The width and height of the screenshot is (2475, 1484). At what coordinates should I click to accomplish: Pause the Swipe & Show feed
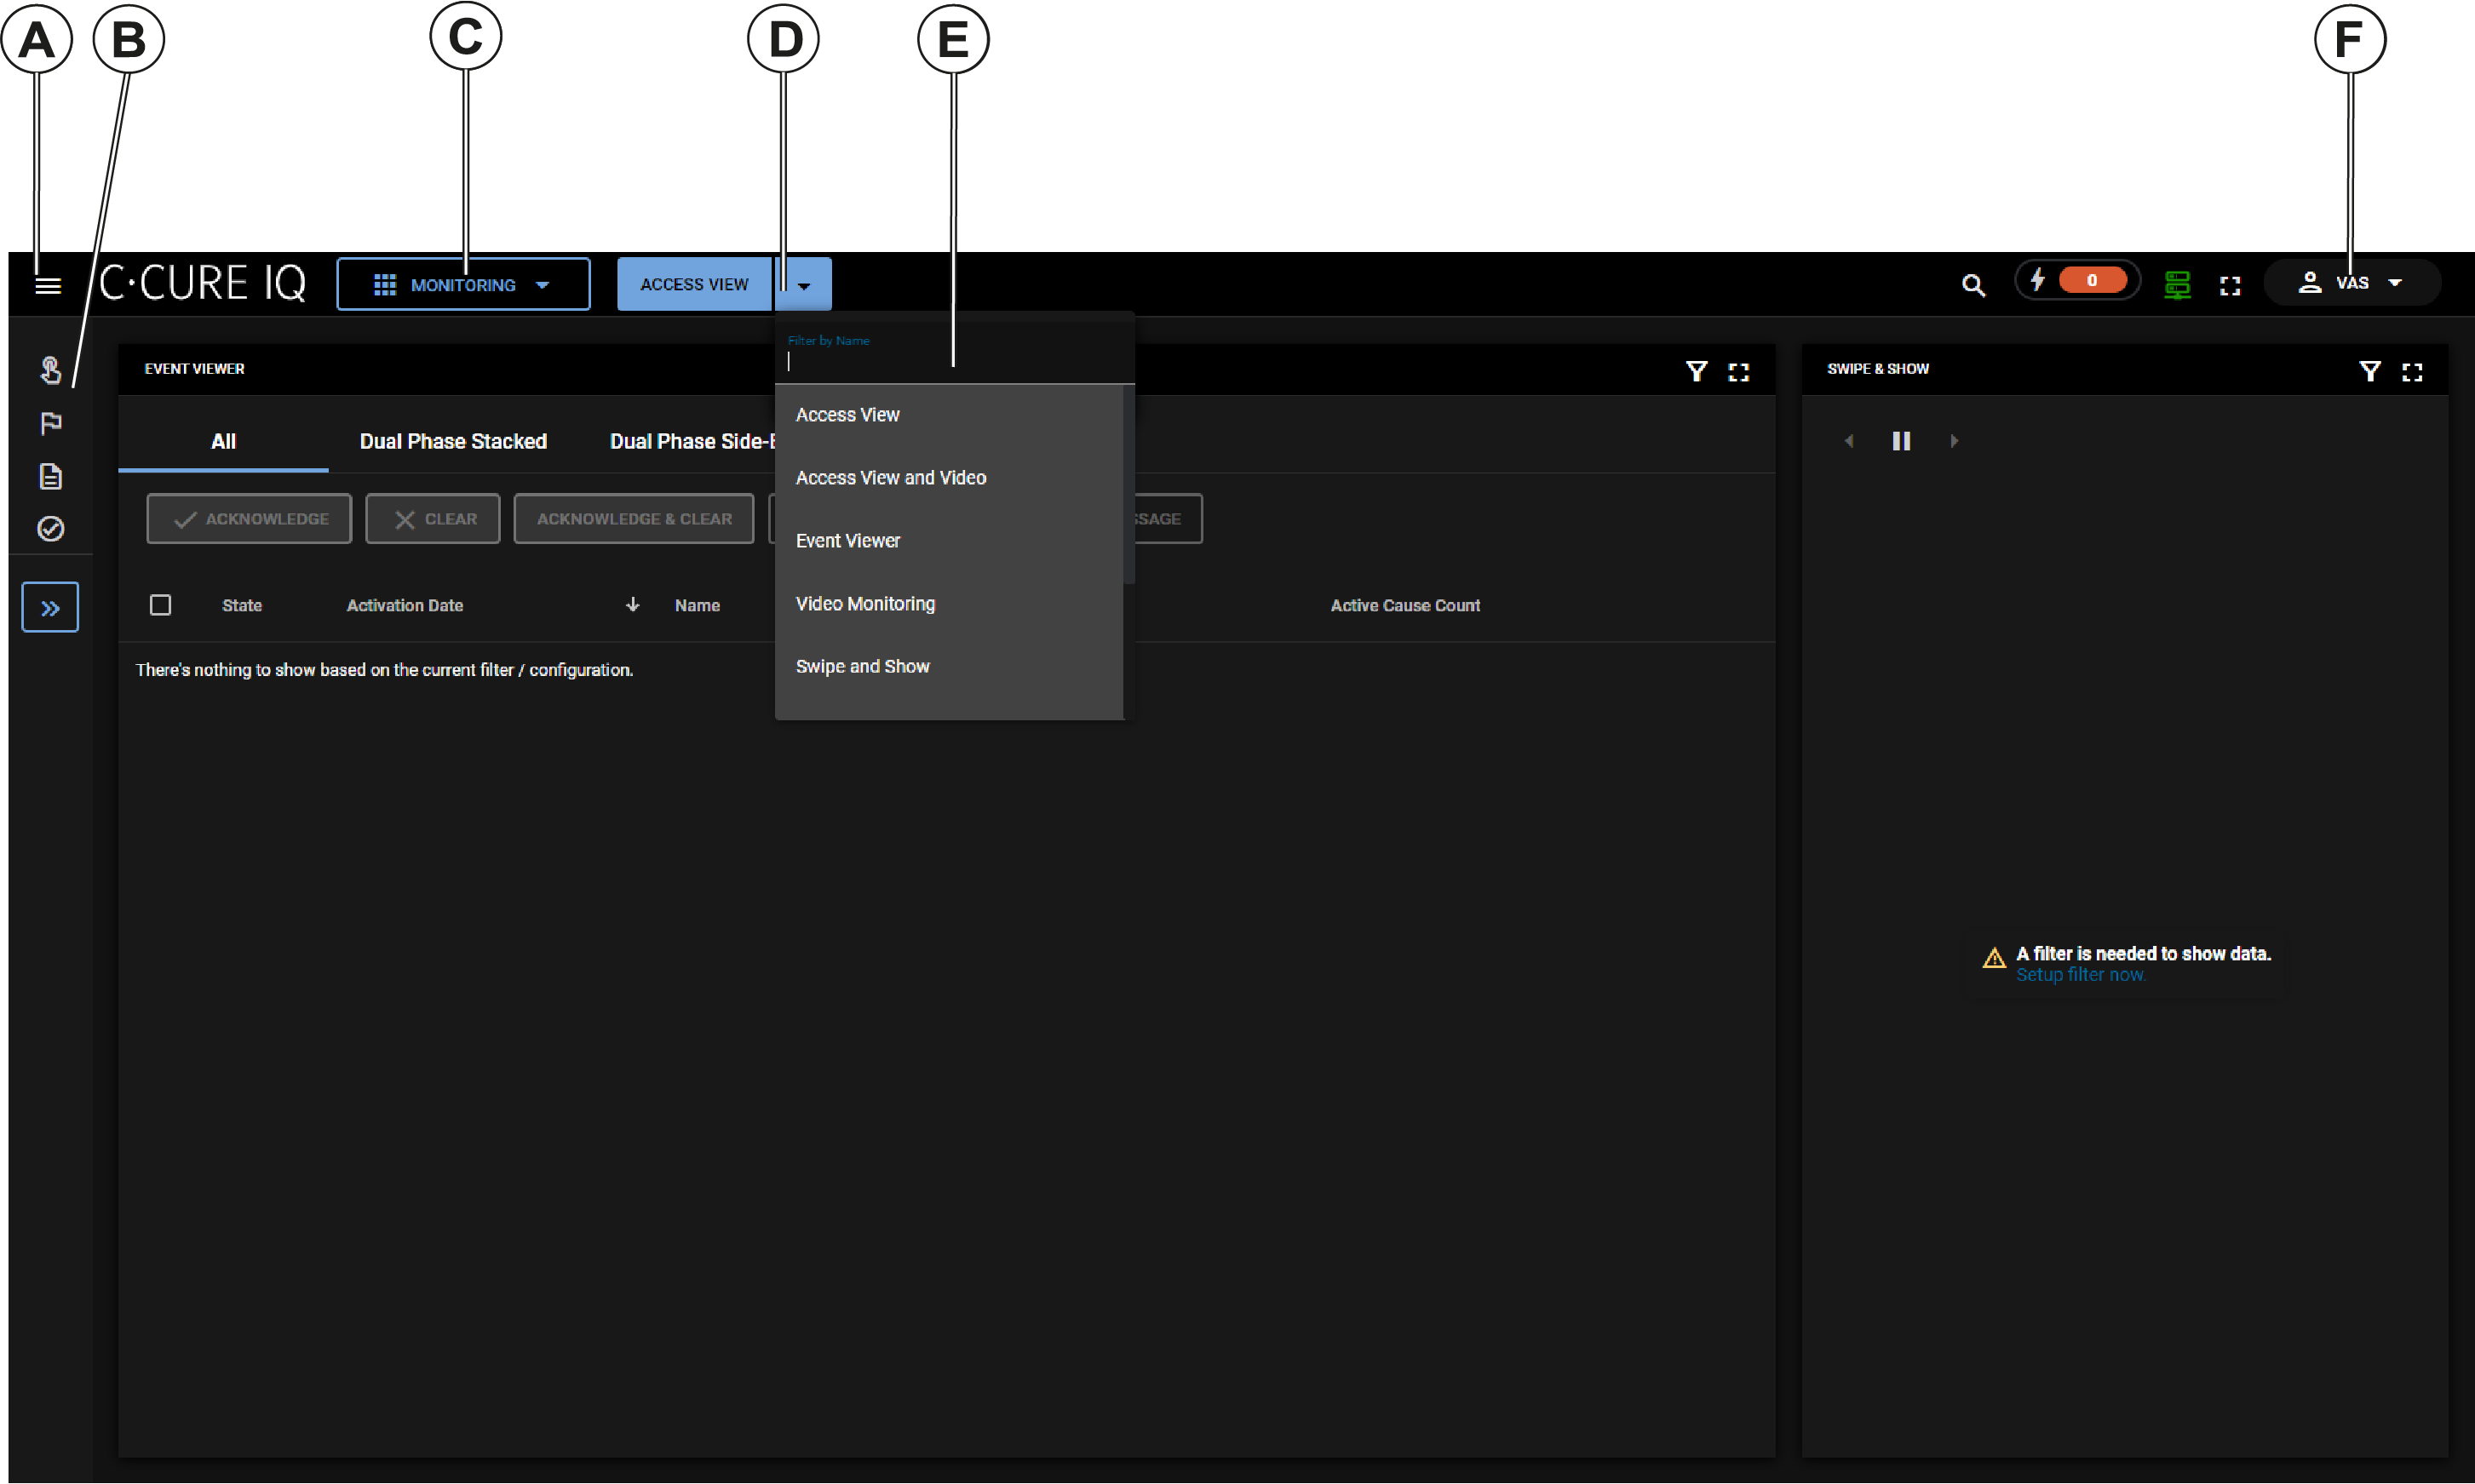point(1901,441)
